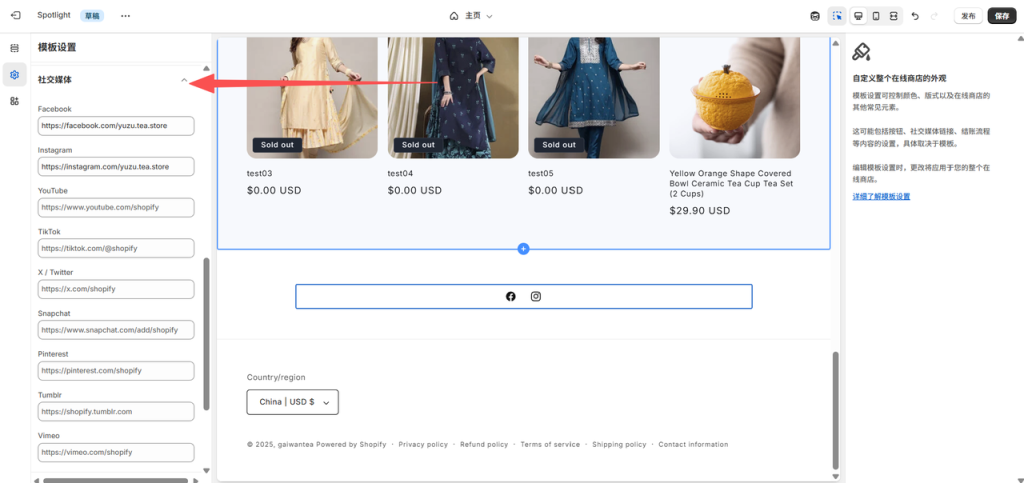Click the 草稿 draft badge
Viewport: 1024px width, 483px height.
click(92, 16)
